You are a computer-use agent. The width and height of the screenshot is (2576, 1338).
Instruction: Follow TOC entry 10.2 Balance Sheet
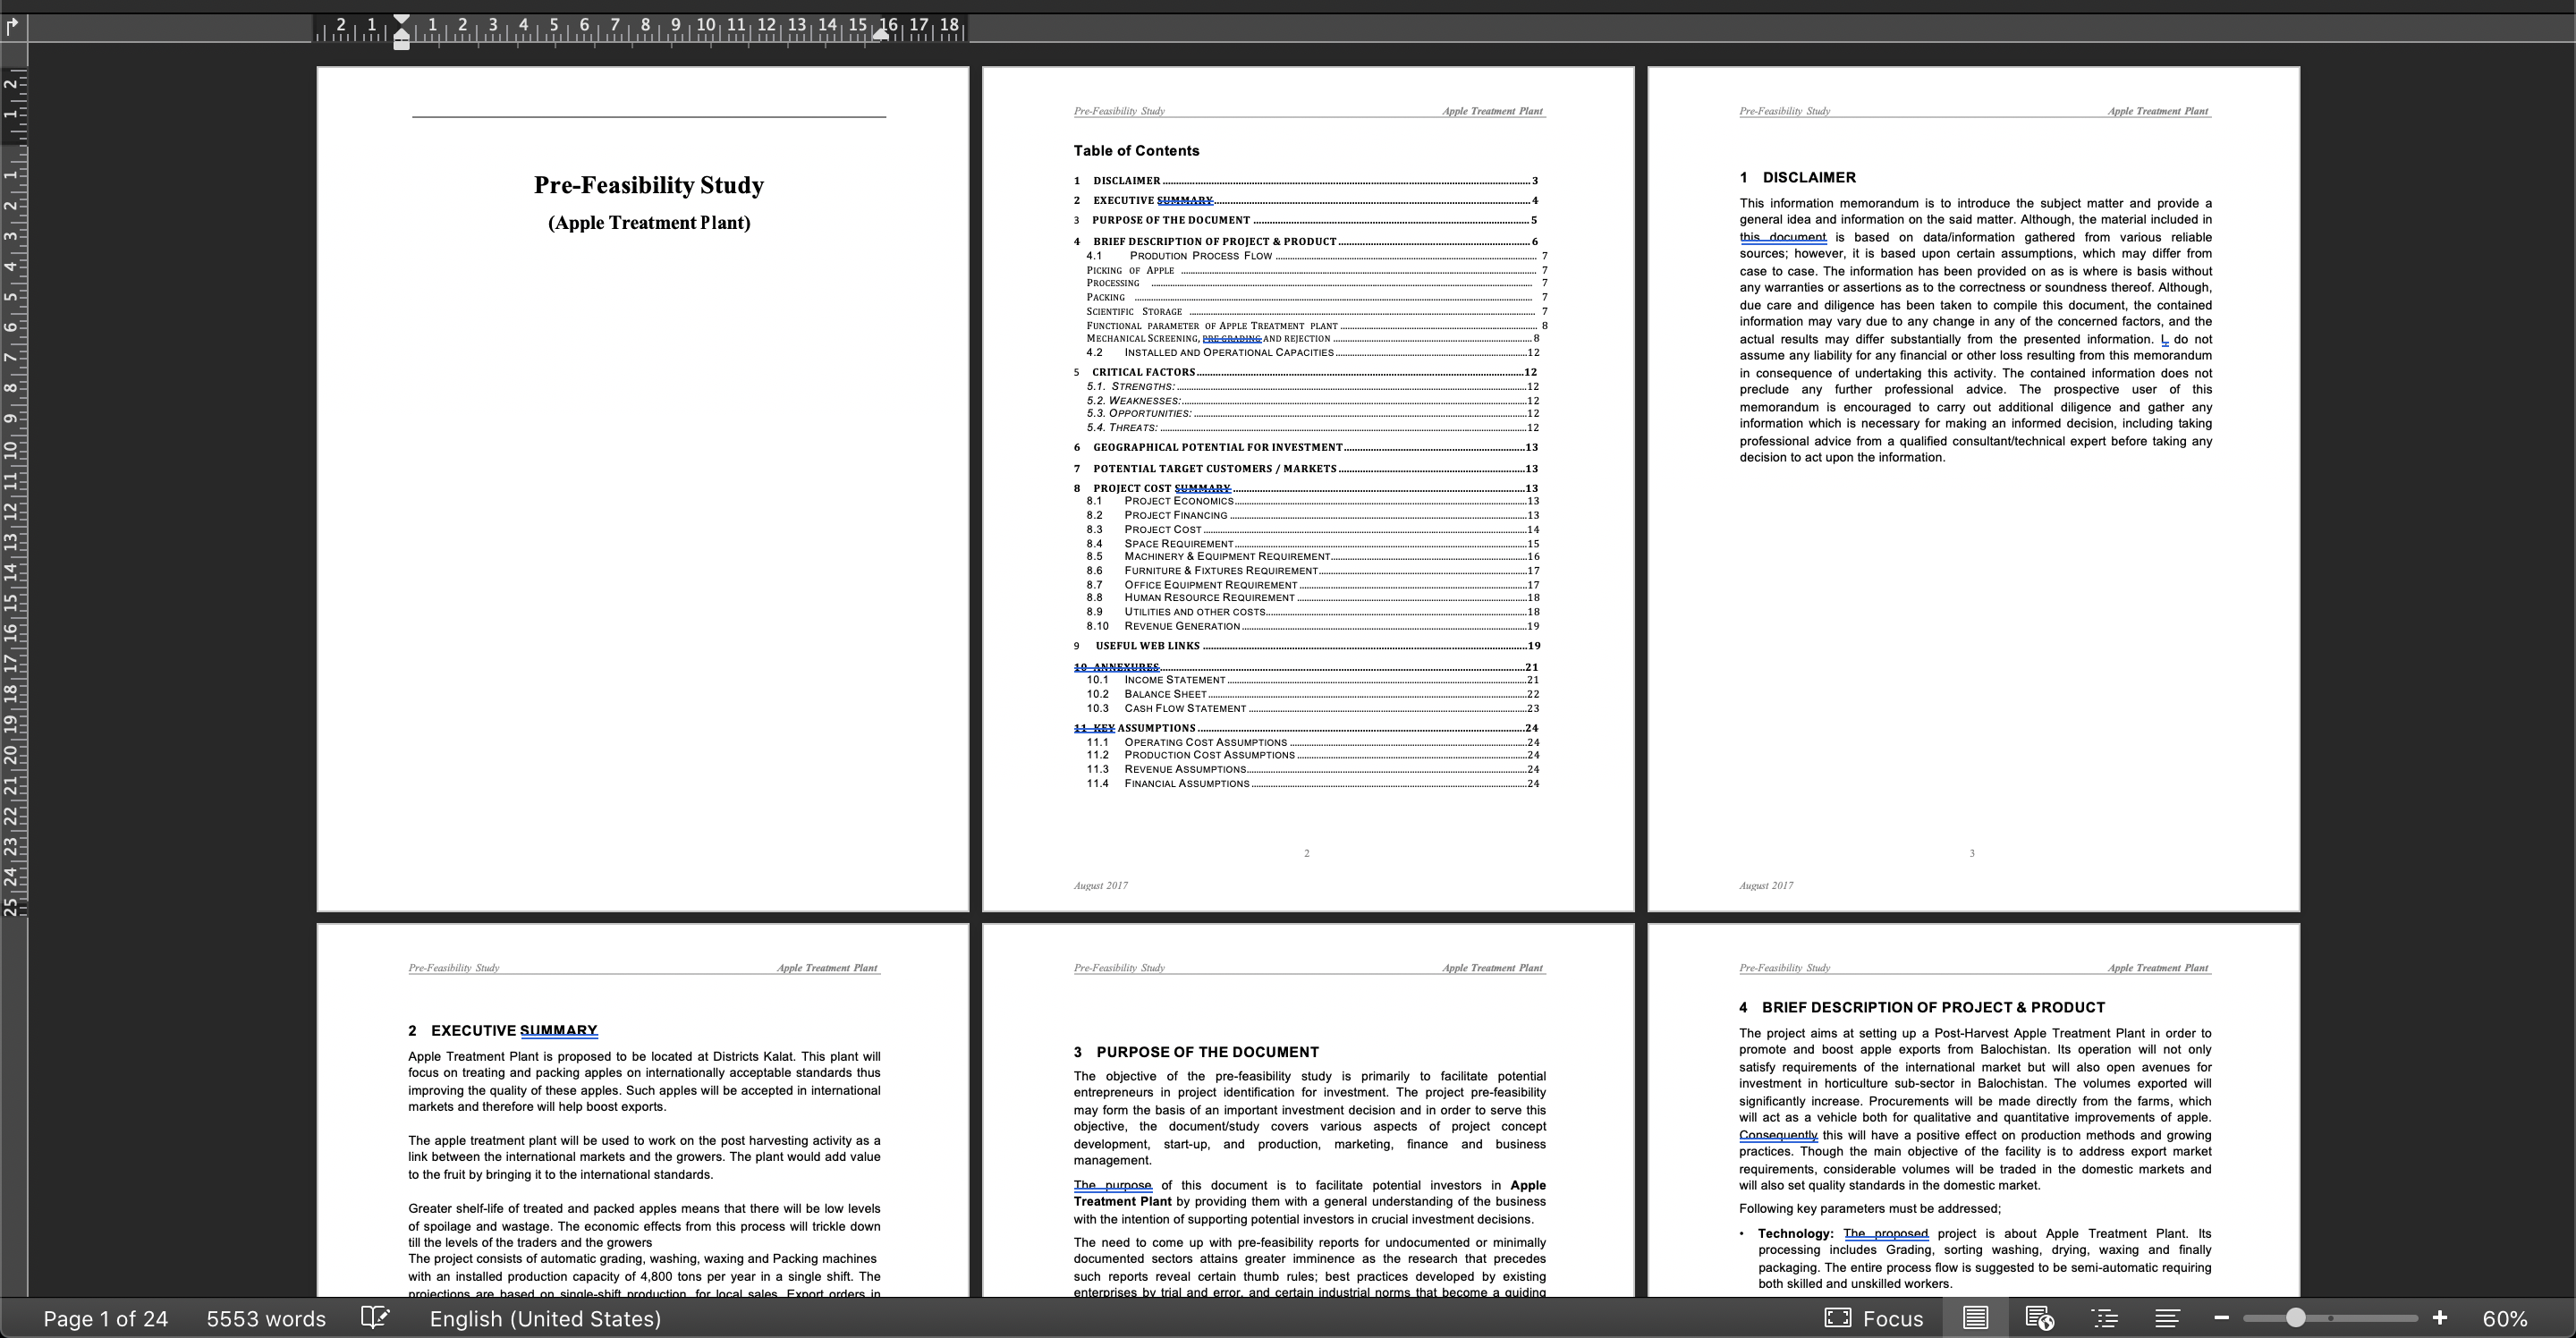click(1313, 694)
